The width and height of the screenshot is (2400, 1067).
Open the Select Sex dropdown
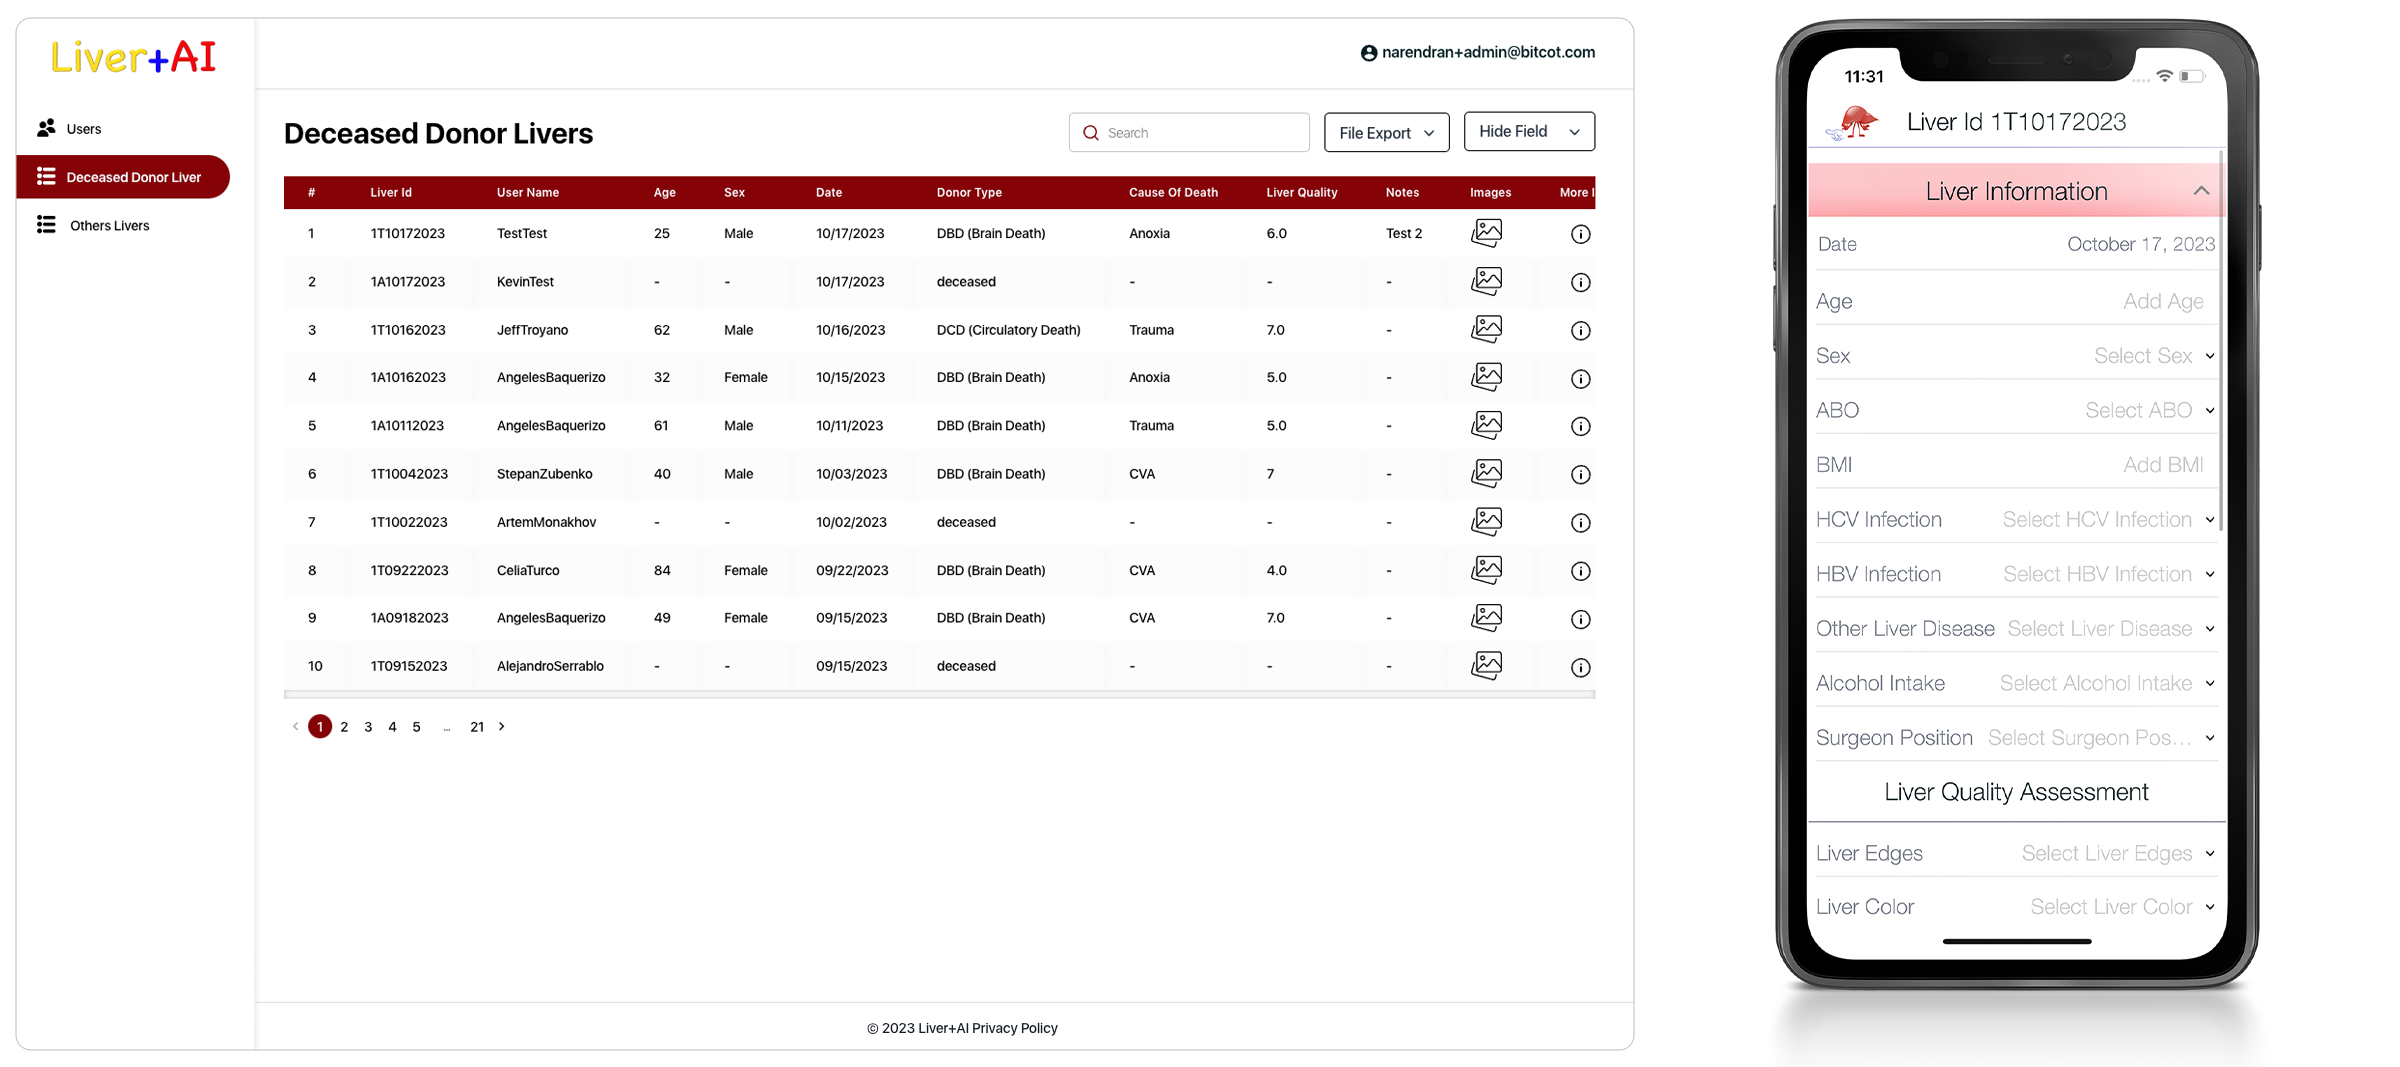click(x=2152, y=355)
